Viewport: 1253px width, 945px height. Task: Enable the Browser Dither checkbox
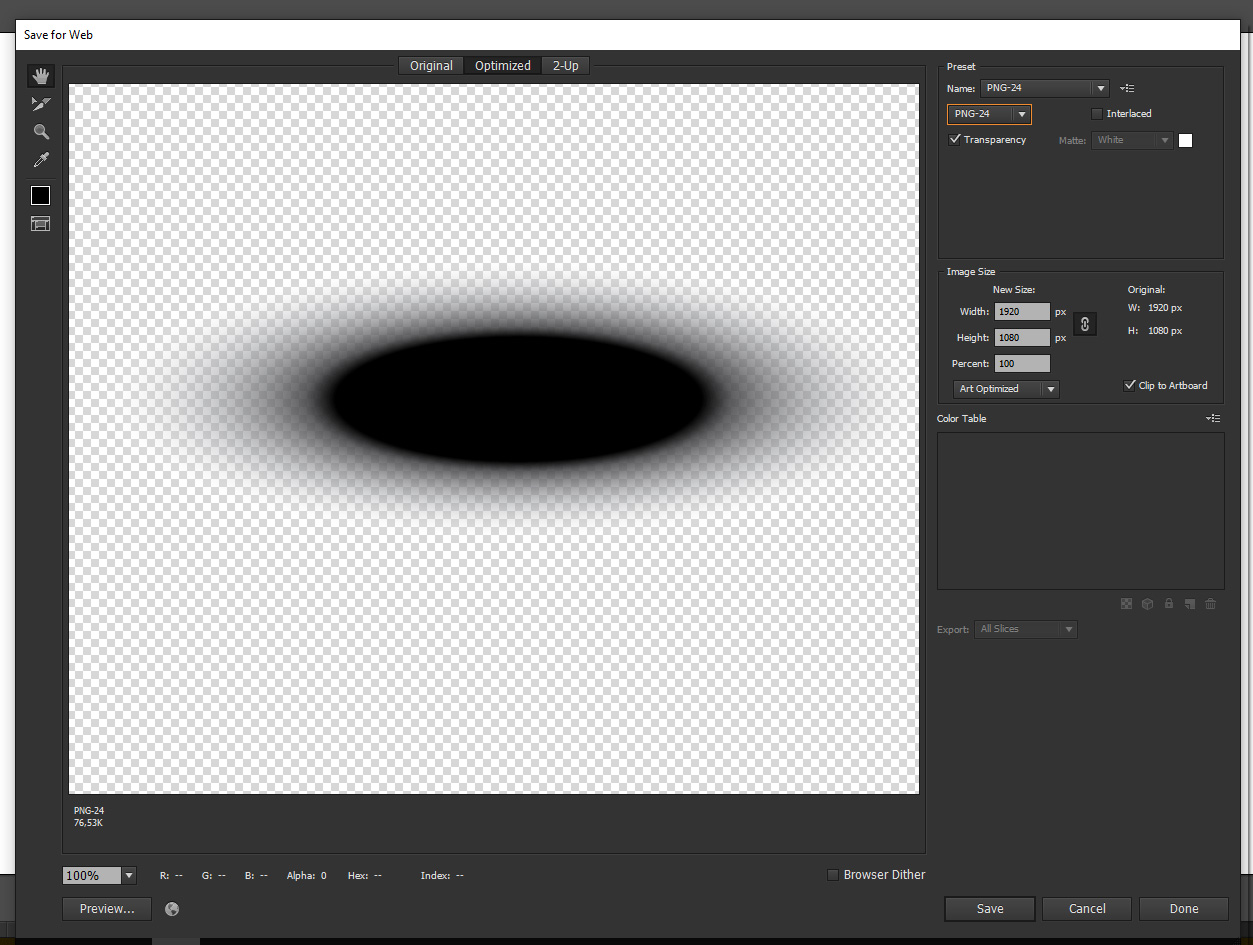click(x=833, y=875)
